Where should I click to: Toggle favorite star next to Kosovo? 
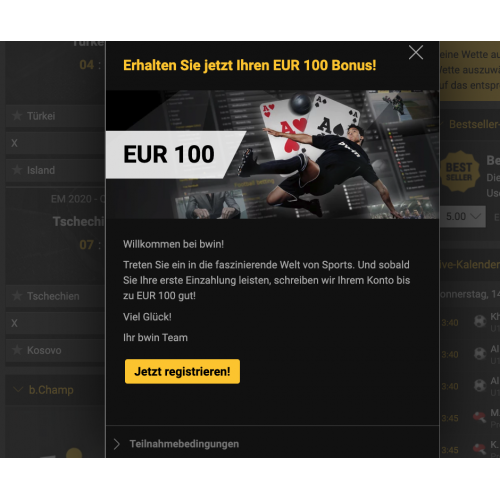[x=17, y=350]
